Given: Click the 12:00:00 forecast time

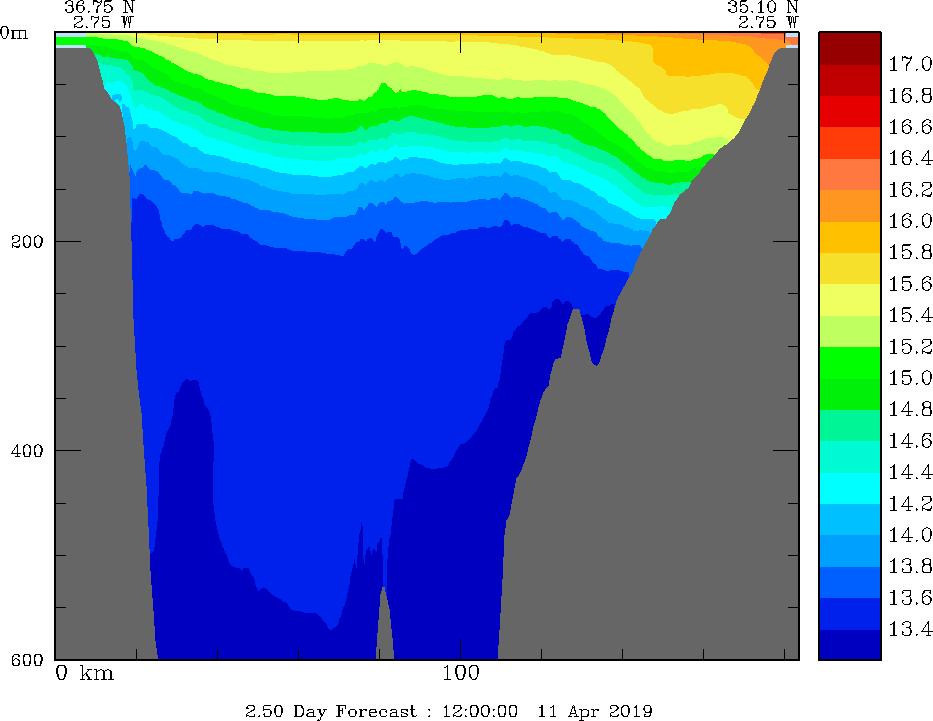Looking at the screenshot, I should pos(480,711).
